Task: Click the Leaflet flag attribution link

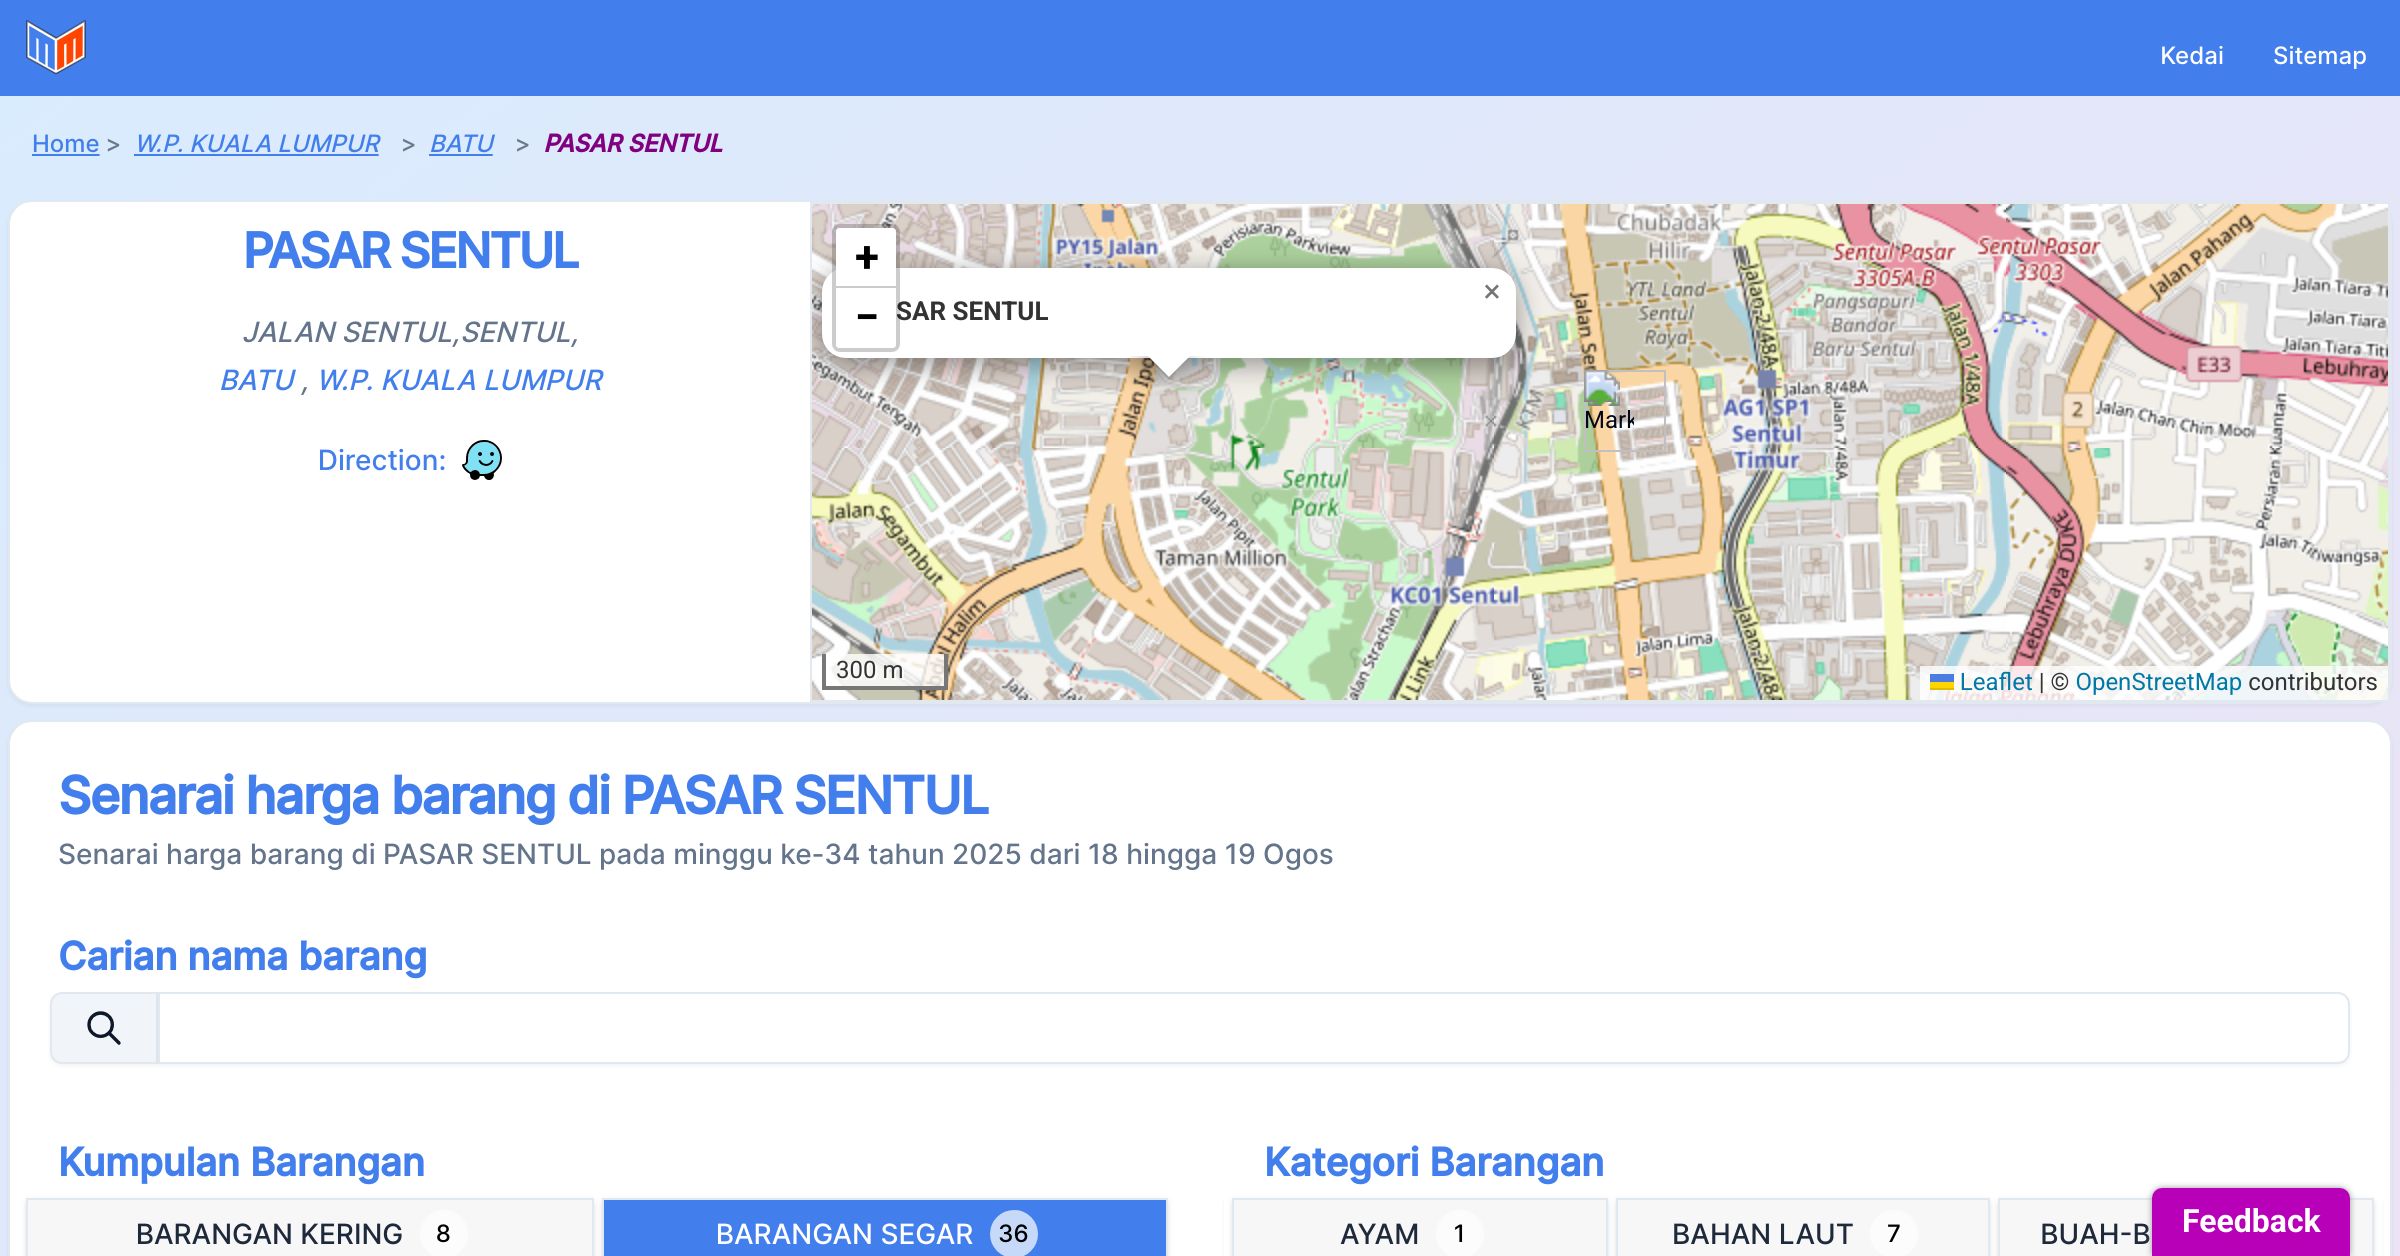Action: click(1984, 682)
